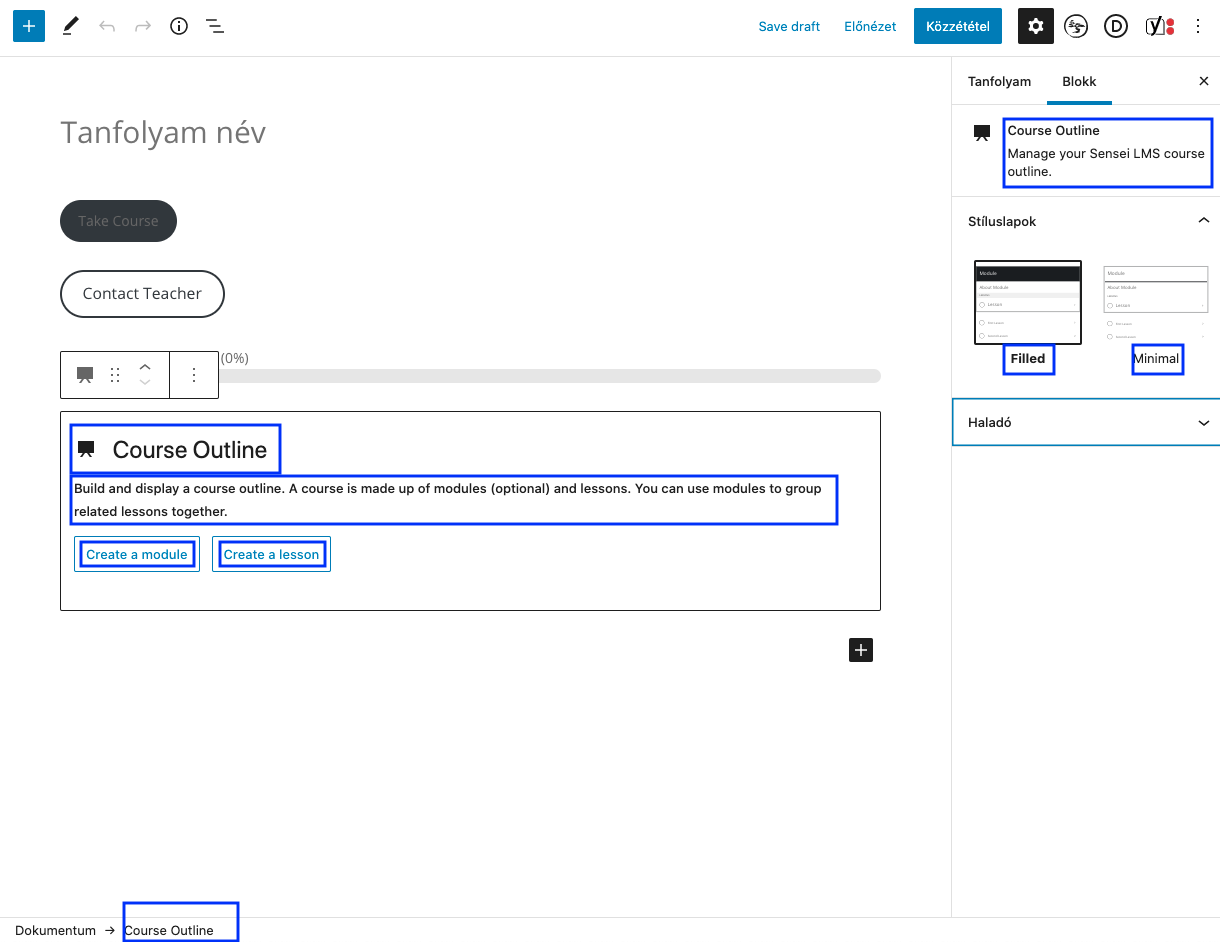Collapse the Stíluslapok panel chevron
This screenshot has height=942, width=1220.
point(1204,220)
